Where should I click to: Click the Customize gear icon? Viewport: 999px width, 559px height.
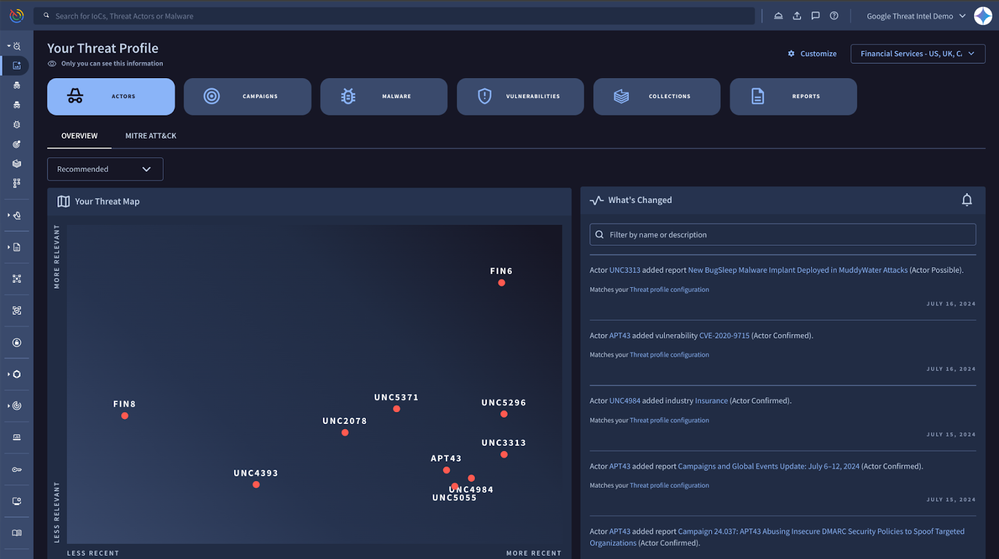coord(791,54)
